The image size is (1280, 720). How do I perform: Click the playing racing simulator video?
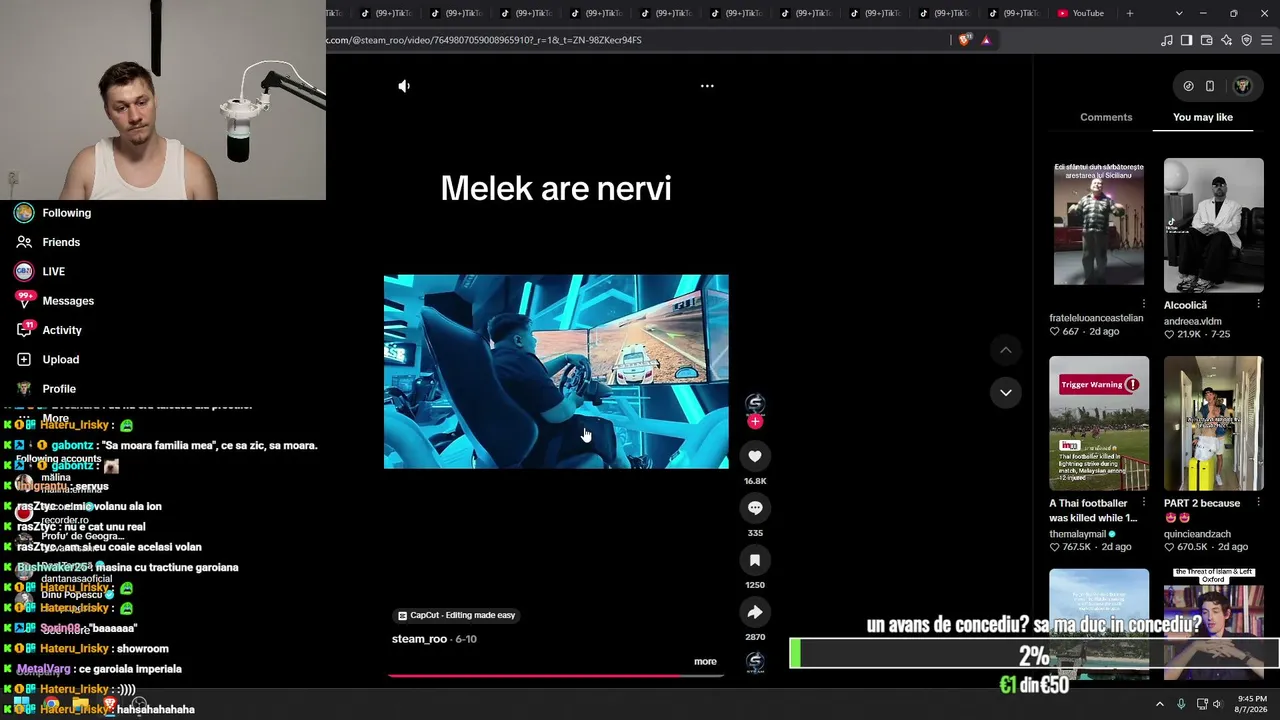click(556, 371)
